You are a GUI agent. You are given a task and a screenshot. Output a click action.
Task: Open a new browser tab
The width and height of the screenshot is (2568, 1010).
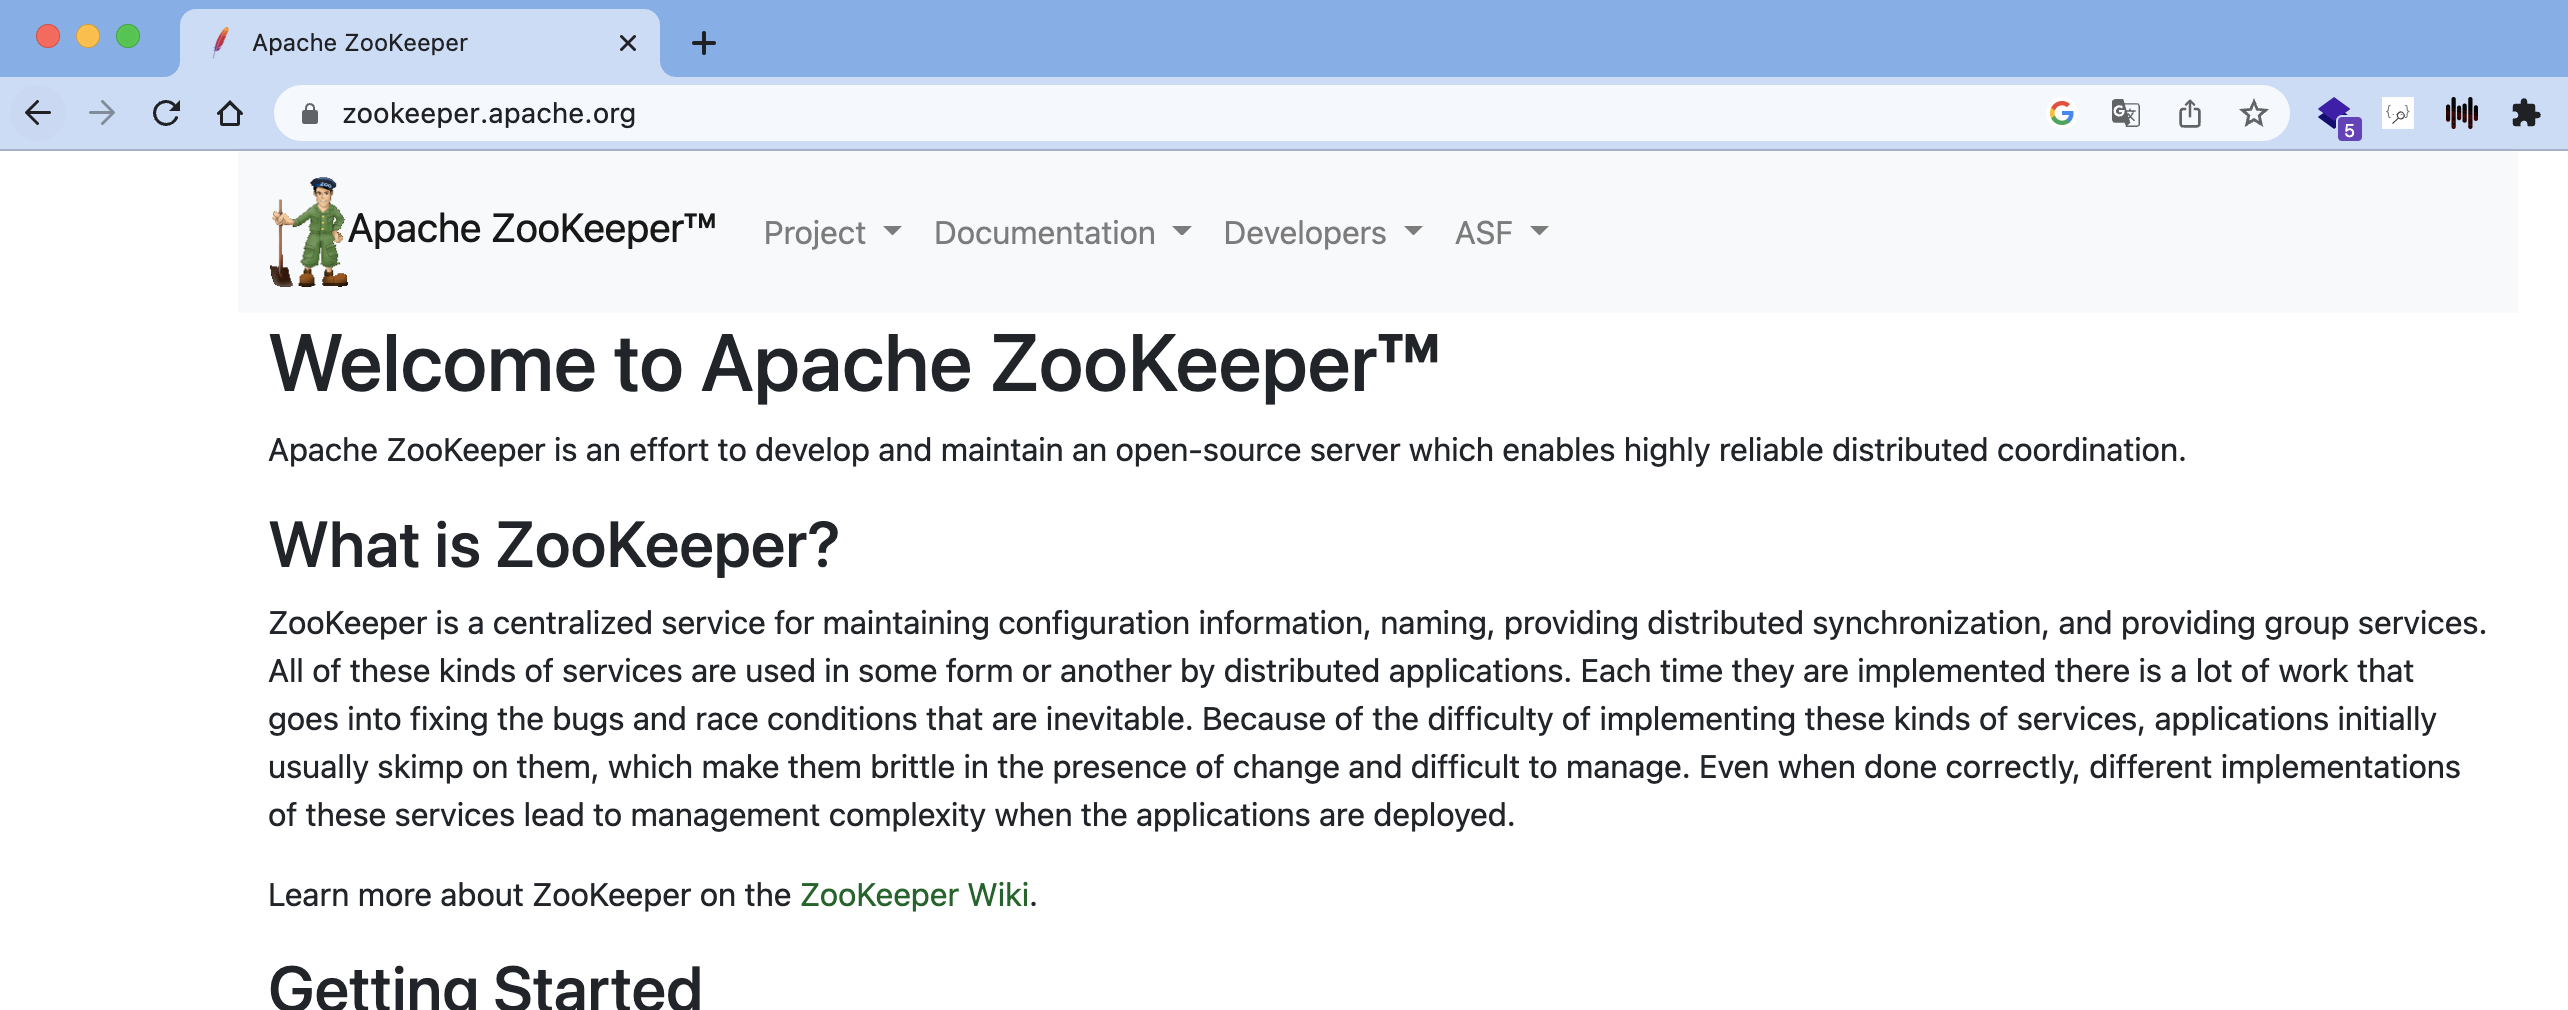click(704, 43)
